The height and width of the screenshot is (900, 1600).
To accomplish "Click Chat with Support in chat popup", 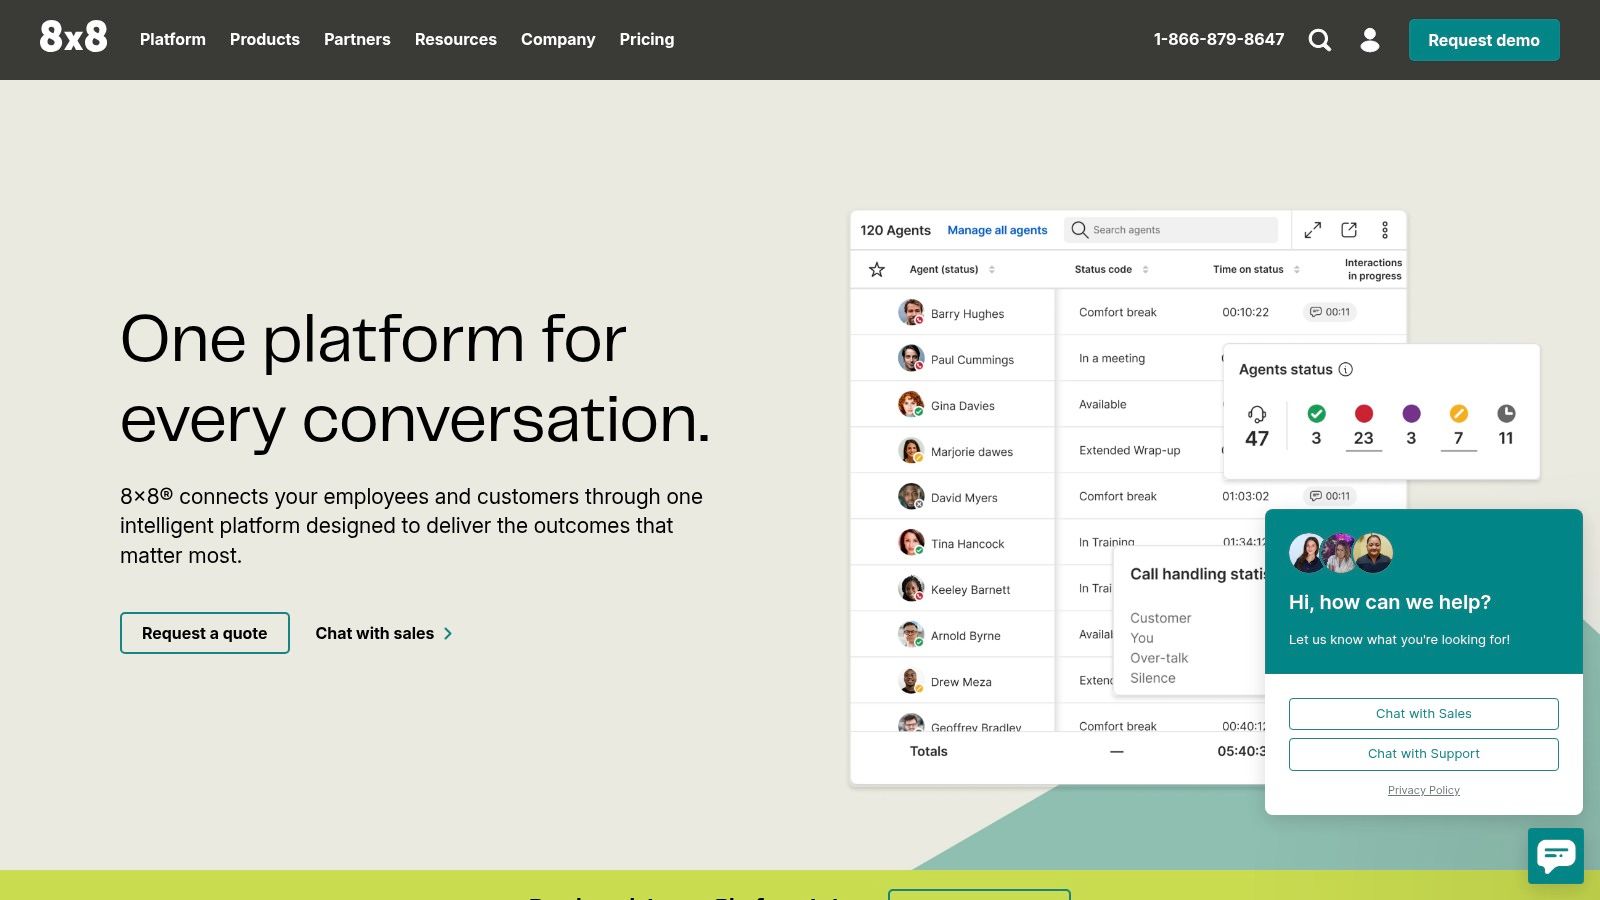I will click(x=1424, y=754).
